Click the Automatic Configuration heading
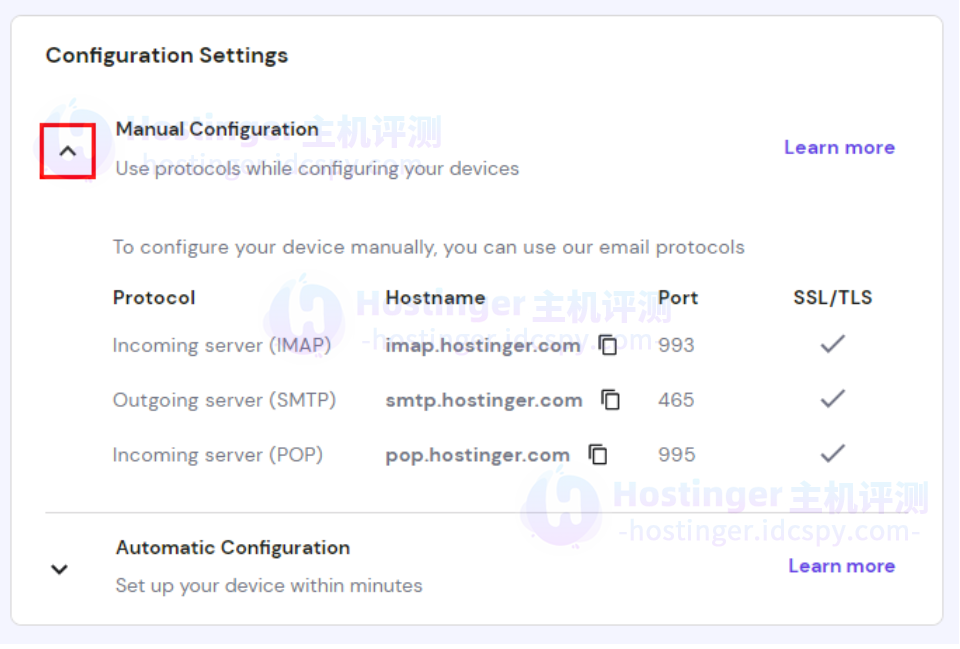The width and height of the screenshot is (960, 649). (x=233, y=548)
